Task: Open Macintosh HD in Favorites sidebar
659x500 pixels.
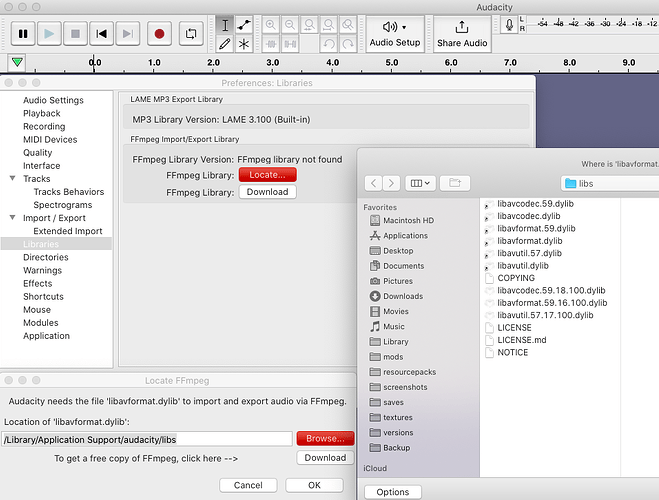Action: (x=402, y=221)
